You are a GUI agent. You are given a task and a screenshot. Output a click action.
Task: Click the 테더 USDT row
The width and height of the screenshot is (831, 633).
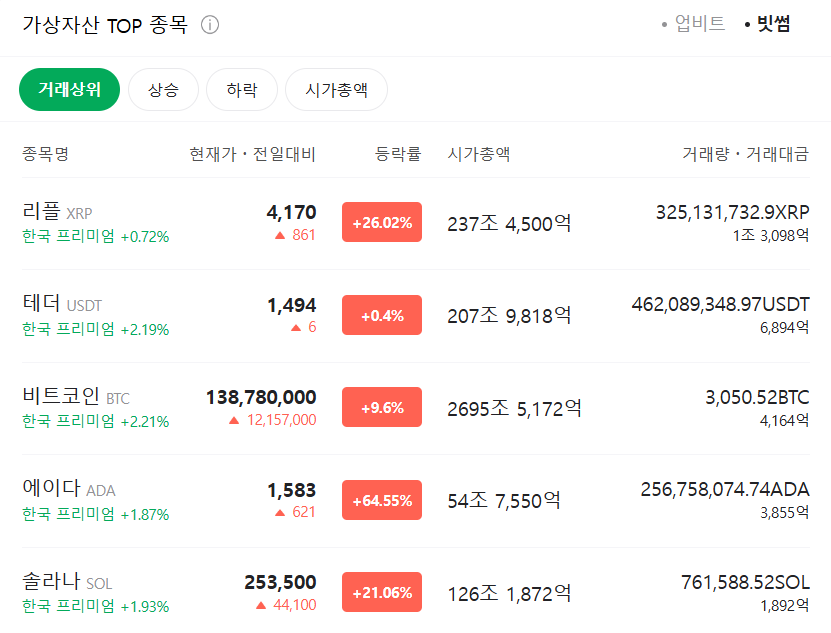click(x=60, y=305)
